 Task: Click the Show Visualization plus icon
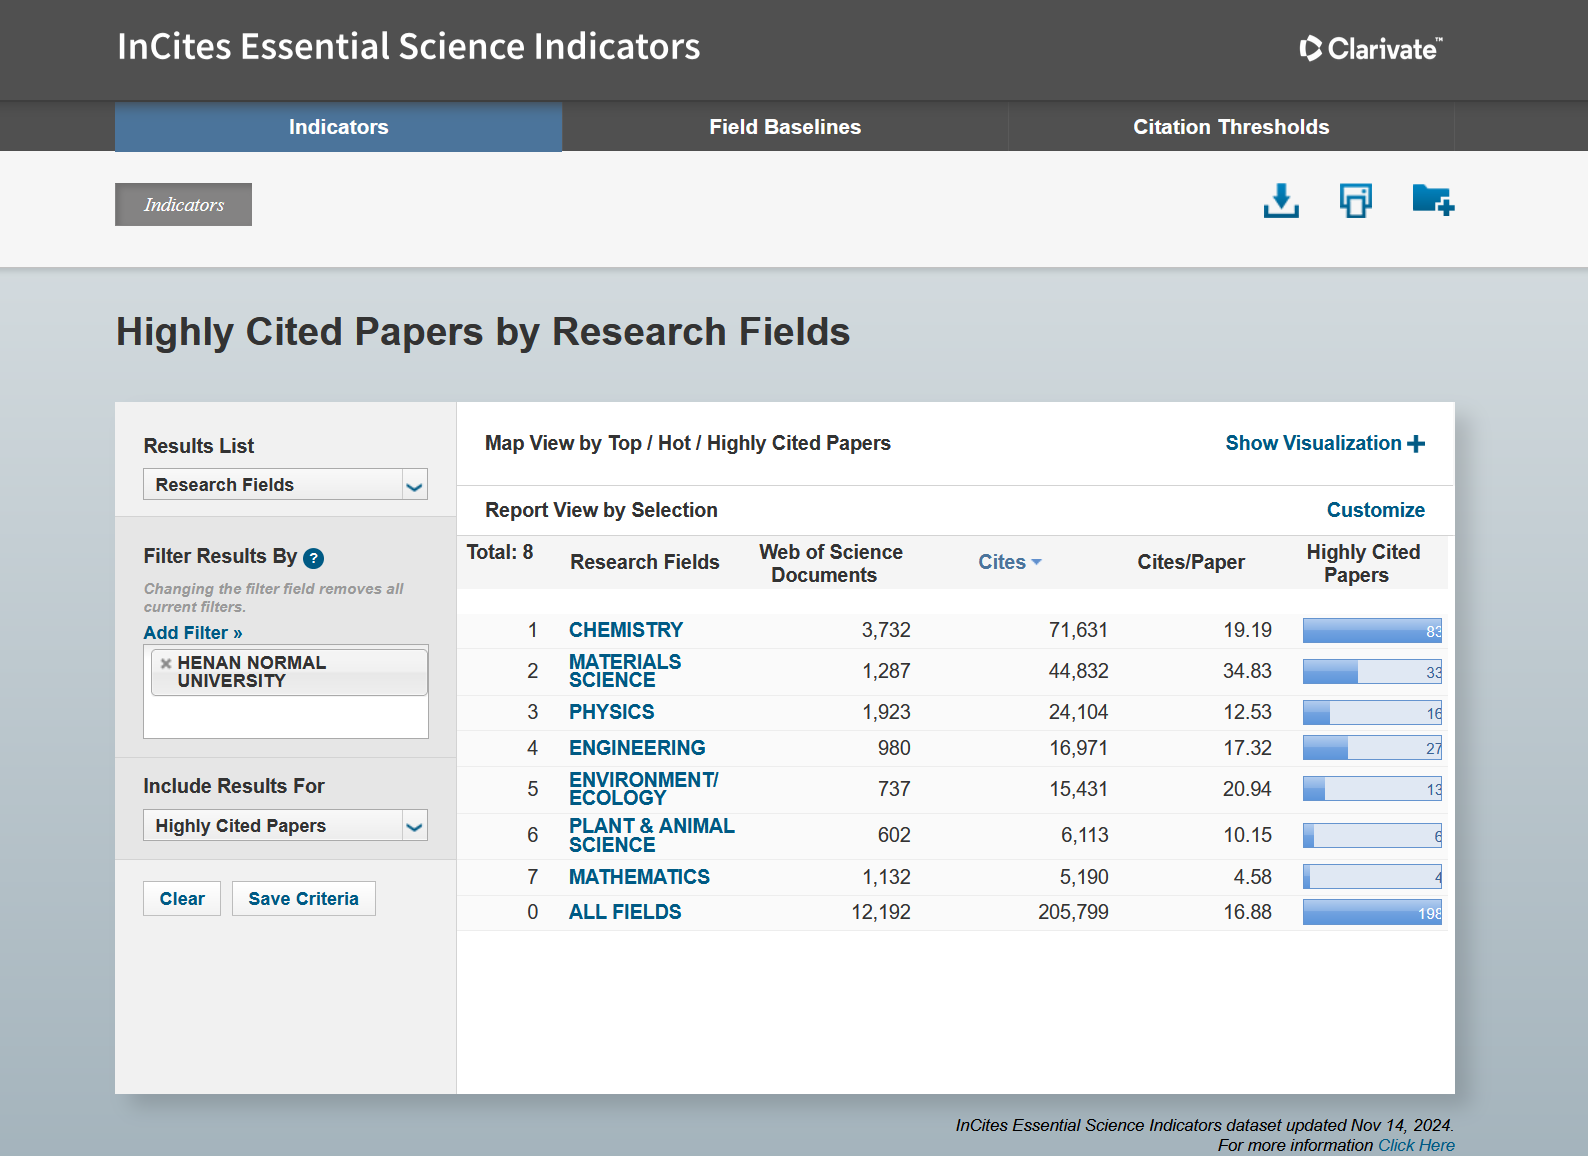coord(1416,444)
